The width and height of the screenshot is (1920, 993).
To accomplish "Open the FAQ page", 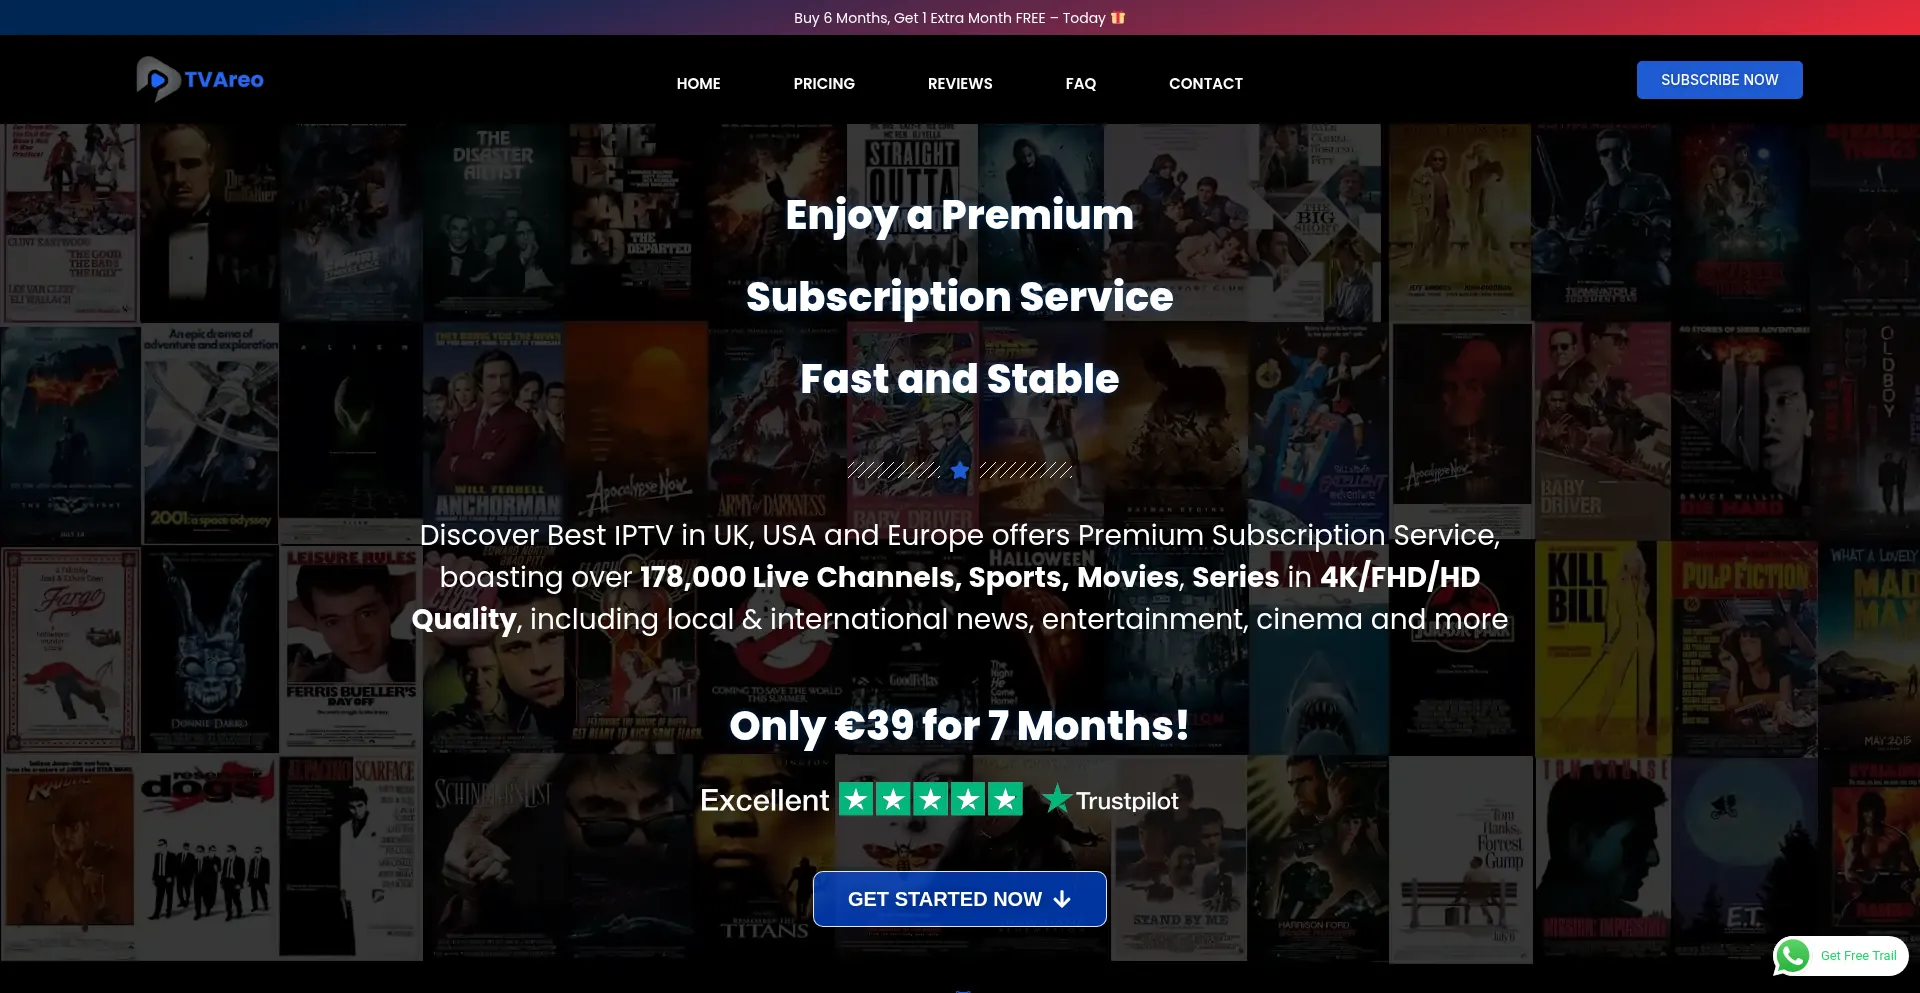I will pyautogui.click(x=1081, y=83).
